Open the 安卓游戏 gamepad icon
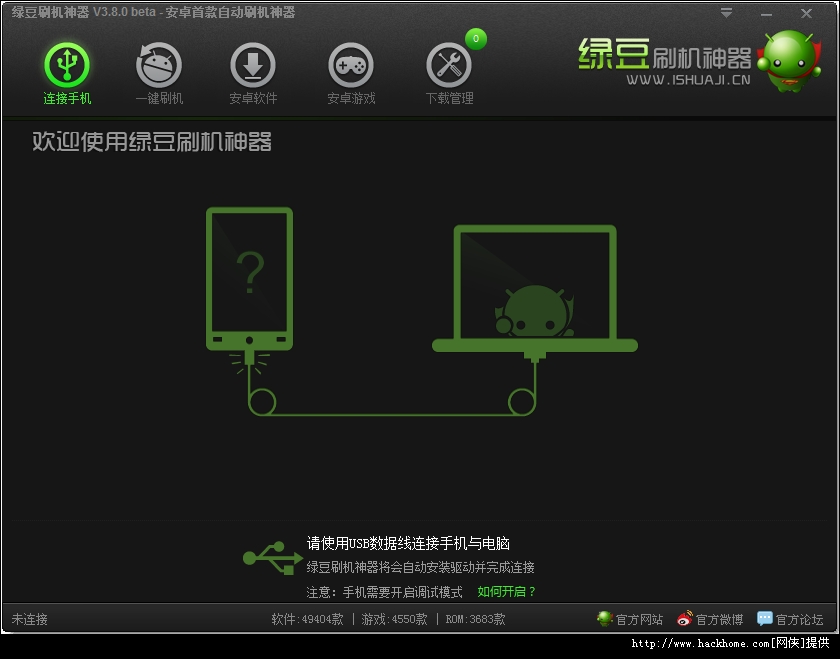Viewport: 840px width, 659px height. click(351, 65)
